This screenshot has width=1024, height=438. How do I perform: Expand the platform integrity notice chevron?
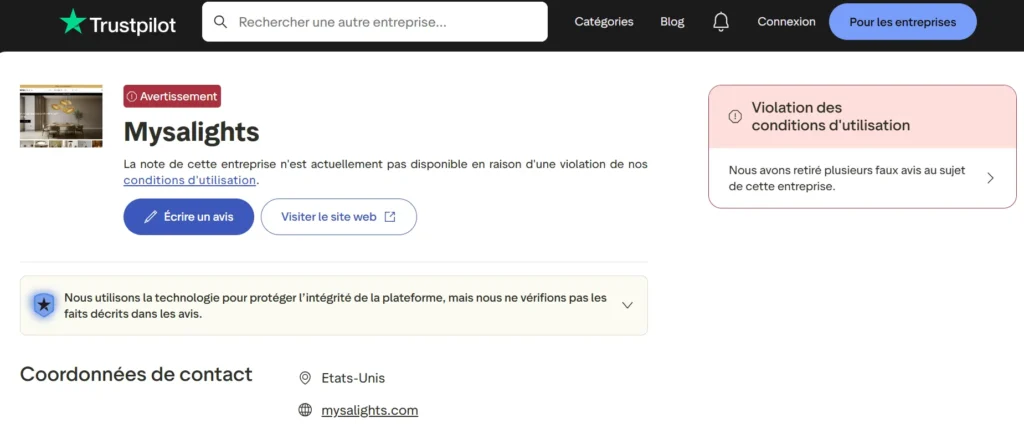coord(627,305)
